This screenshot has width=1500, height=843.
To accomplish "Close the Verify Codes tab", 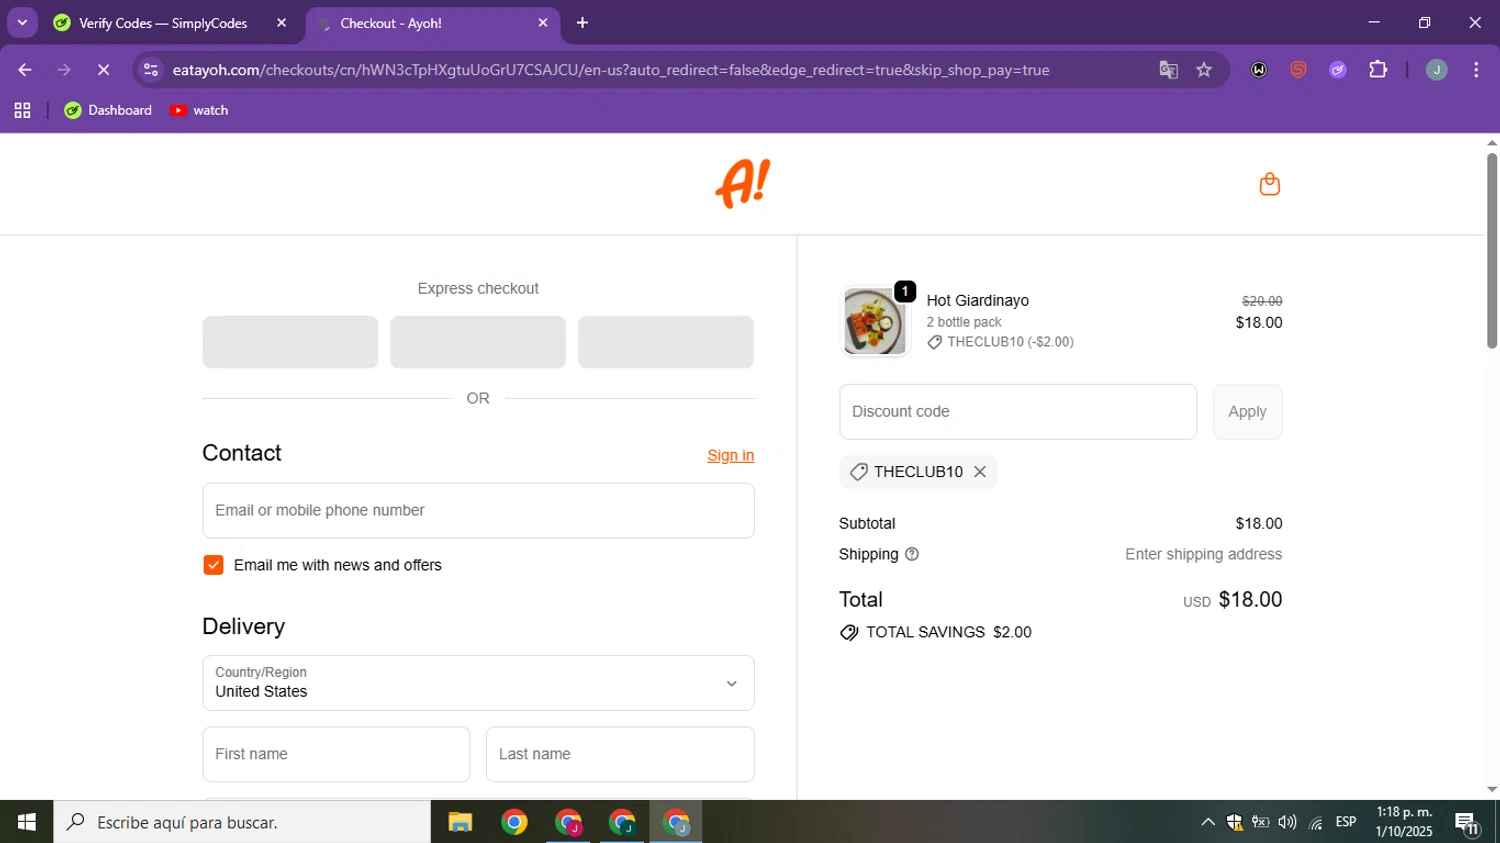I will 281,23.
